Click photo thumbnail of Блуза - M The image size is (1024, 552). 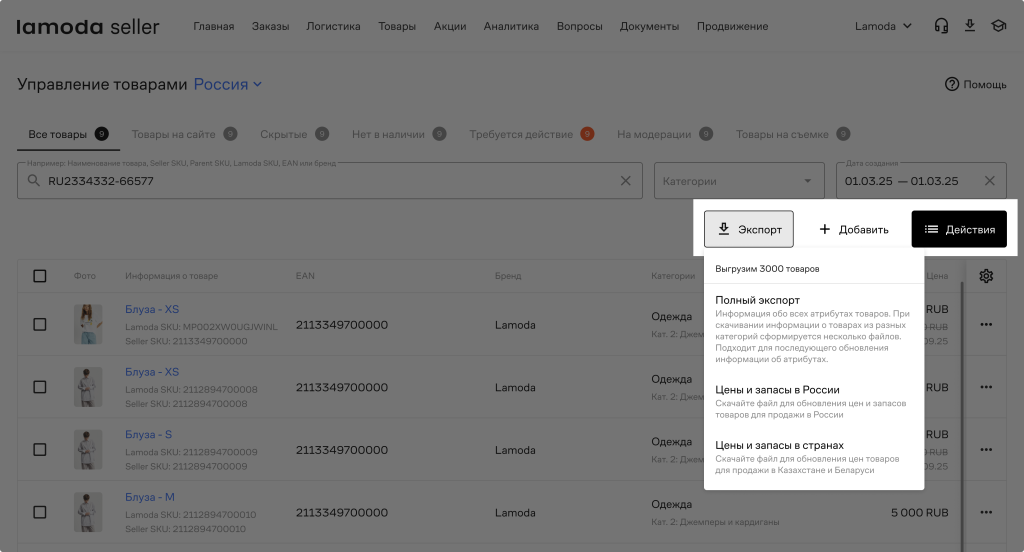pyautogui.click(x=88, y=512)
